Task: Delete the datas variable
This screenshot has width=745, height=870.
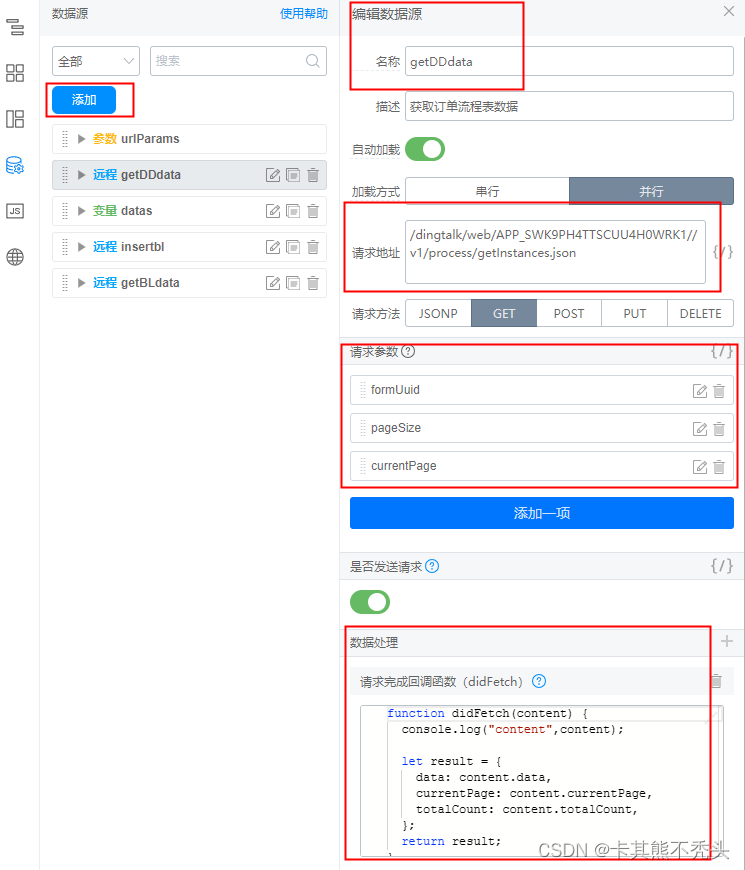Action: click(x=313, y=211)
